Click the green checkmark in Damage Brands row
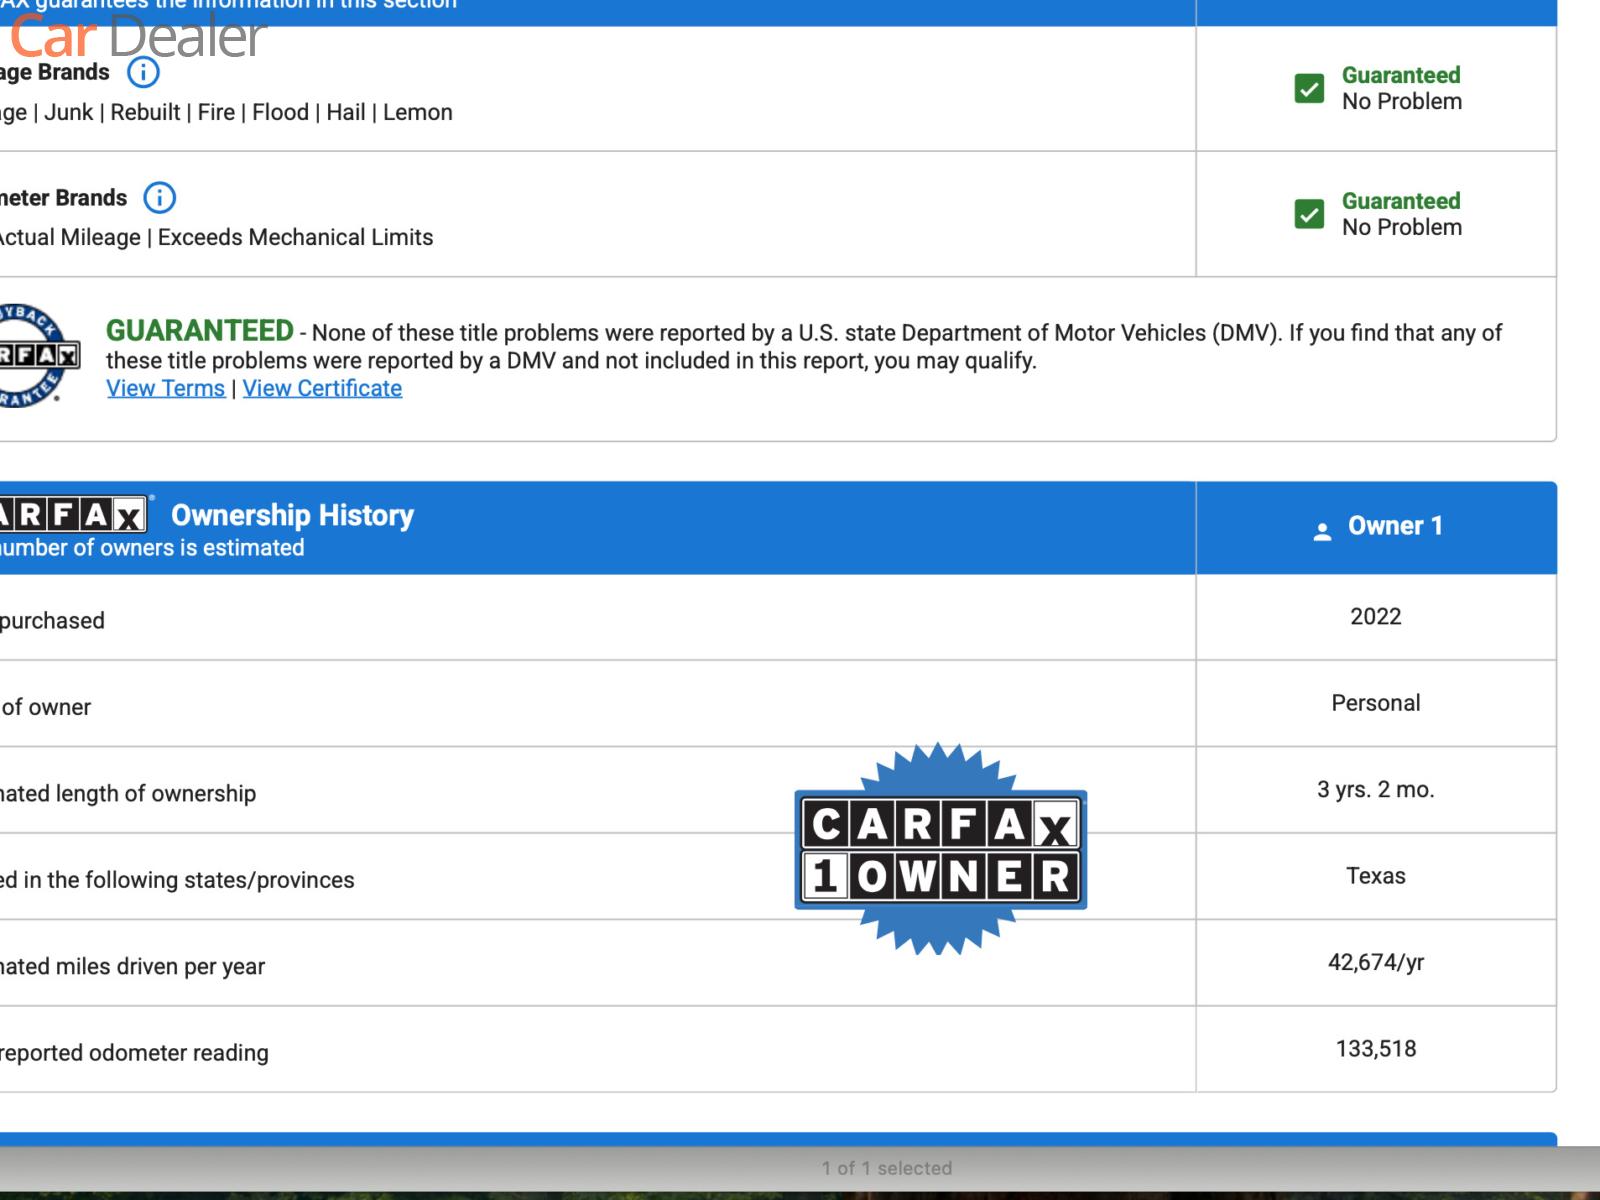Image resolution: width=1600 pixels, height=1200 pixels. point(1309,88)
